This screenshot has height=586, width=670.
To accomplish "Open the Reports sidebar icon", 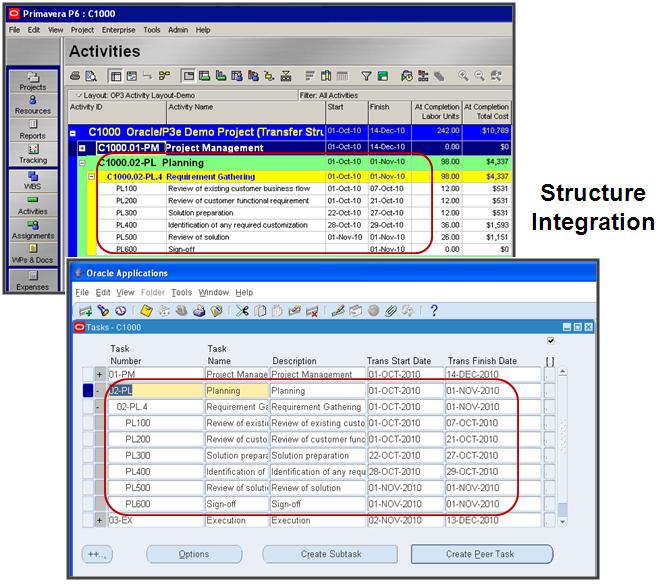I will (33, 130).
